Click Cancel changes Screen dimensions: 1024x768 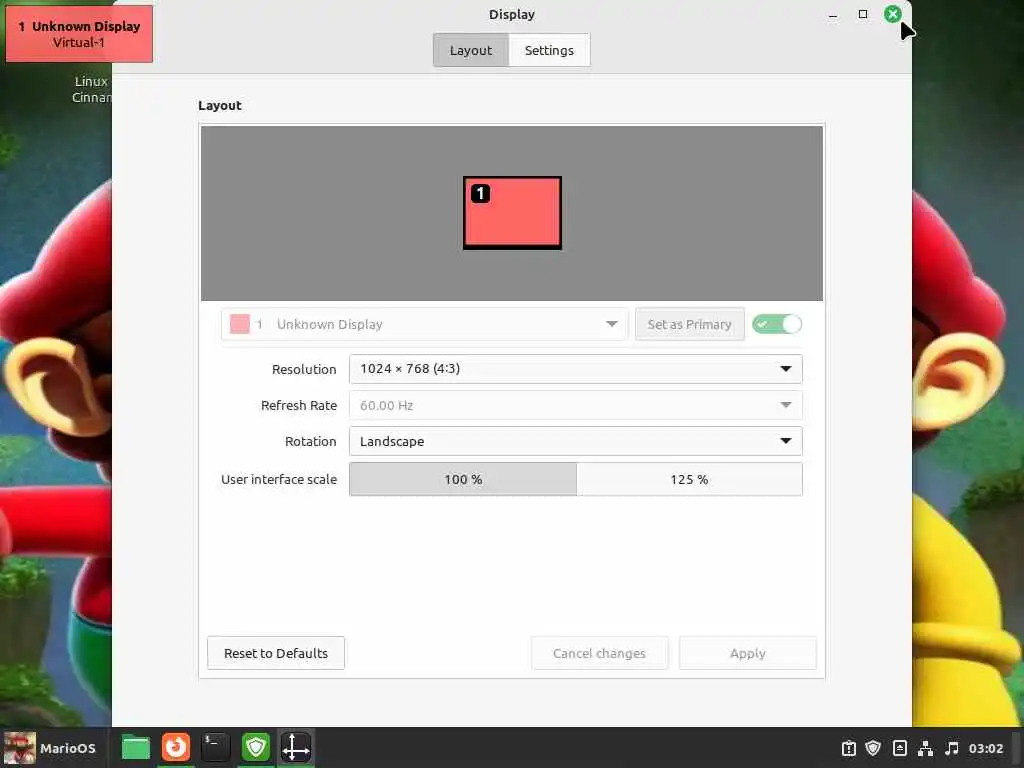(600, 653)
